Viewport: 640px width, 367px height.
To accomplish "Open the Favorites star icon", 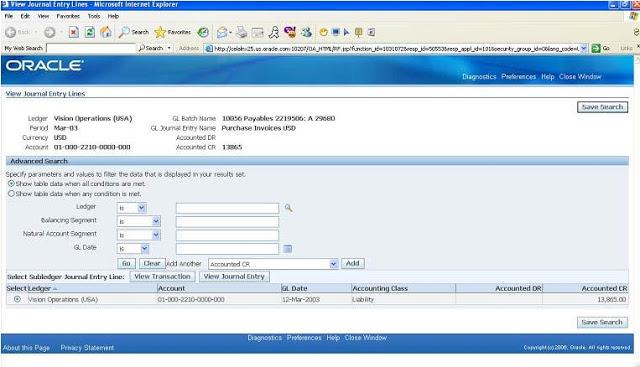I will tap(160, 32).
